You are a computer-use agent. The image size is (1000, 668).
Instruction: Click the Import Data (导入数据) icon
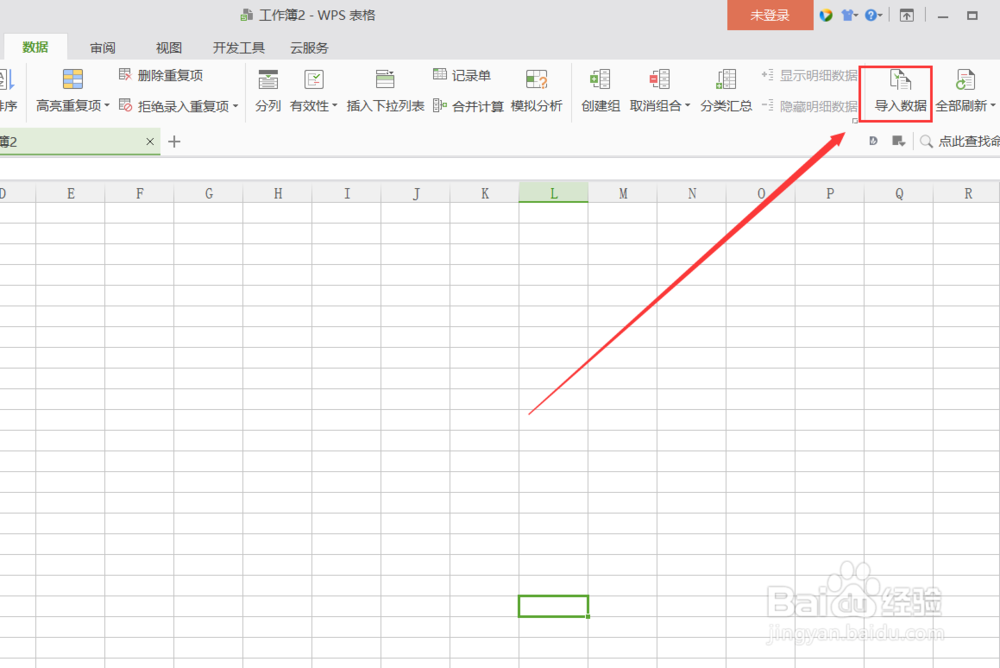pyautogui.click(x=900, y=80)
